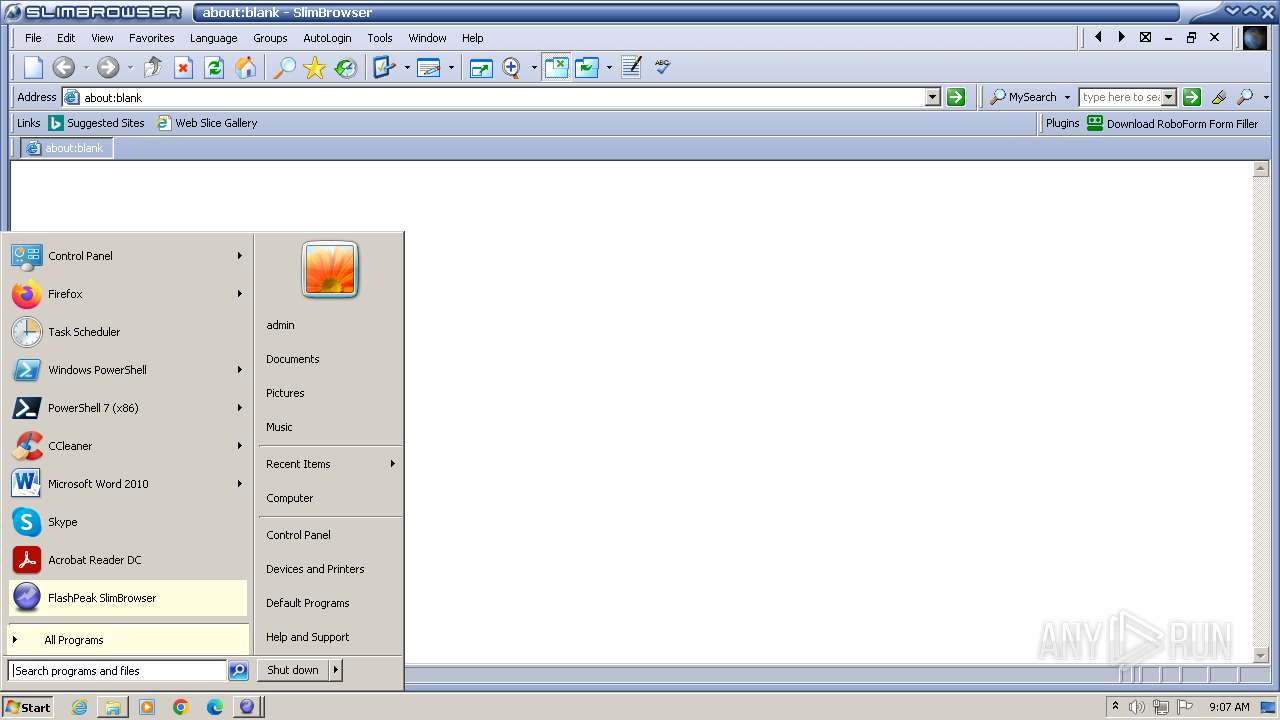Open the Favorites menu
This screenshot has width=1280, height=720.
pyautogui.click(x=151, y=38)
